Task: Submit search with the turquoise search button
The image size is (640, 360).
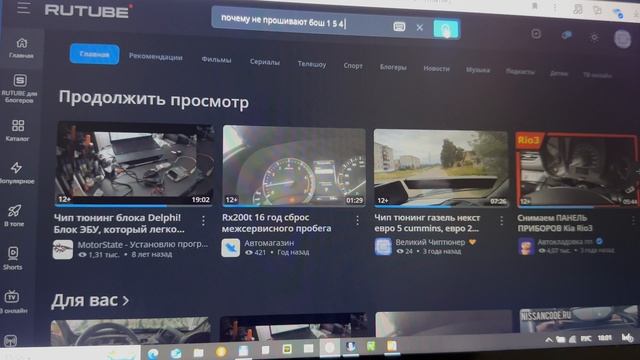Action: pos(446,29)
